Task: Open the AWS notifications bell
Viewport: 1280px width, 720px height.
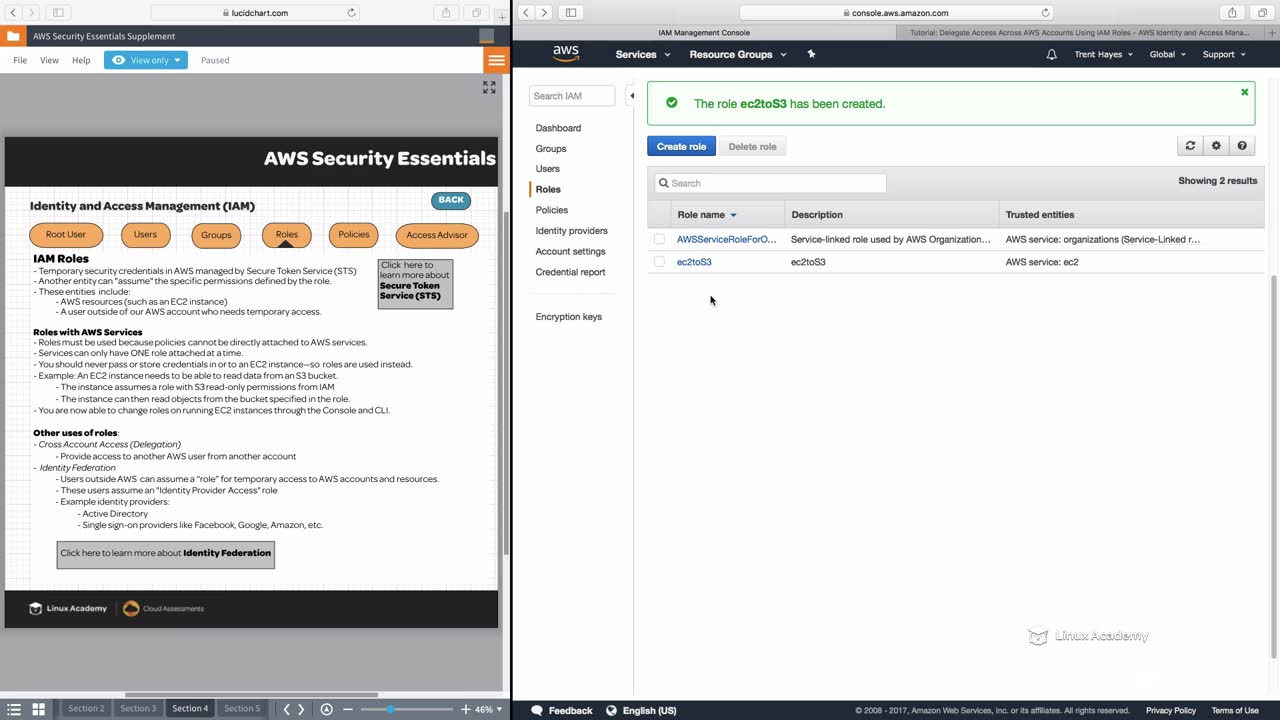Action: pos(1051,54)
